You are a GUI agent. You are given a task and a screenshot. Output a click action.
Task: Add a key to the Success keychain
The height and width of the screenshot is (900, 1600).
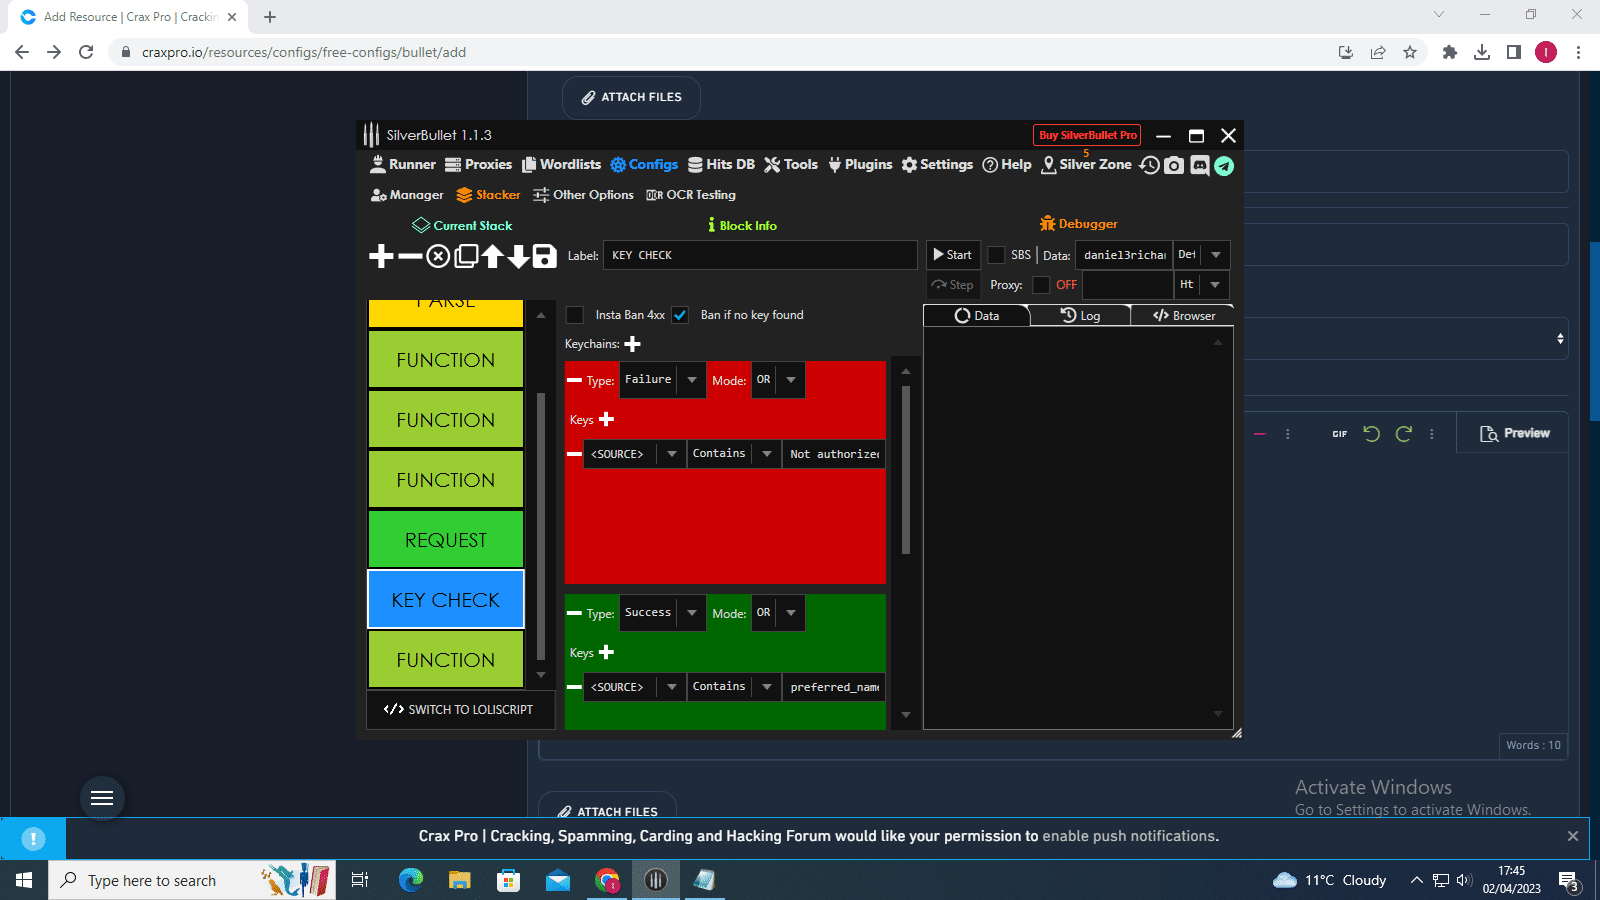(x=606, y=652)
